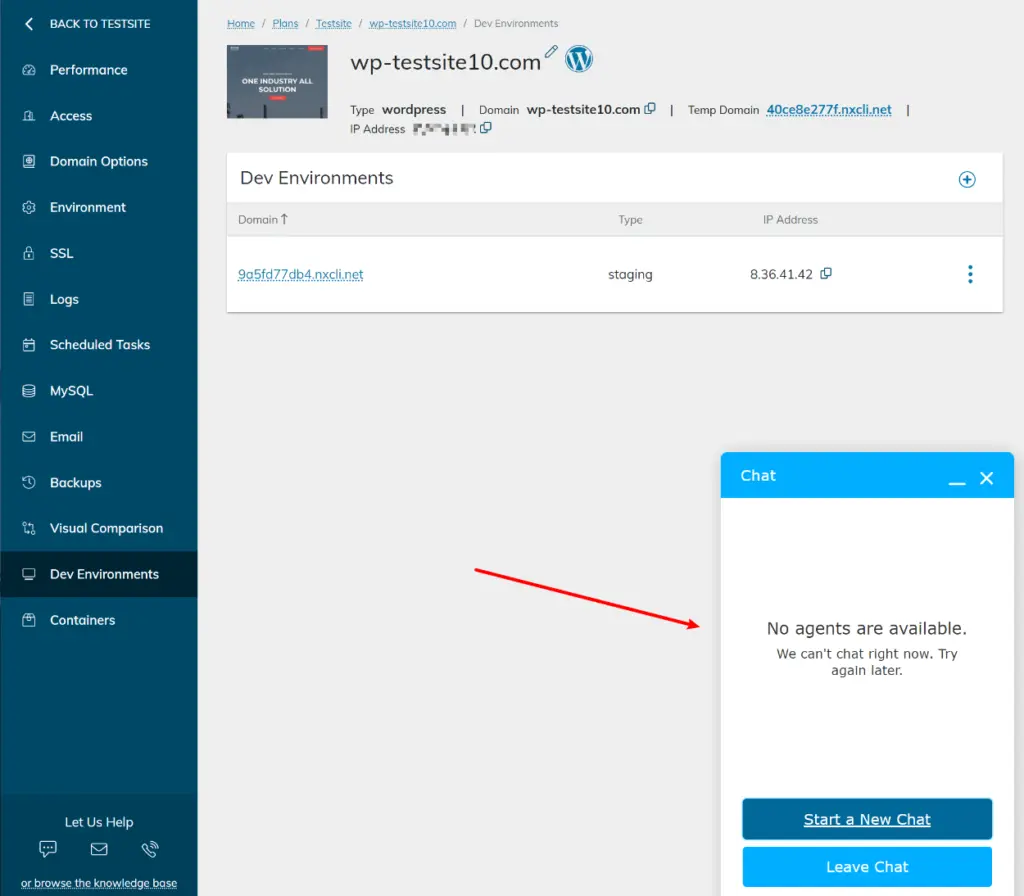Open the three-dot menu for the staging environment
Image resolution: width=1024 pixels, height=896 pixels.
970,273
